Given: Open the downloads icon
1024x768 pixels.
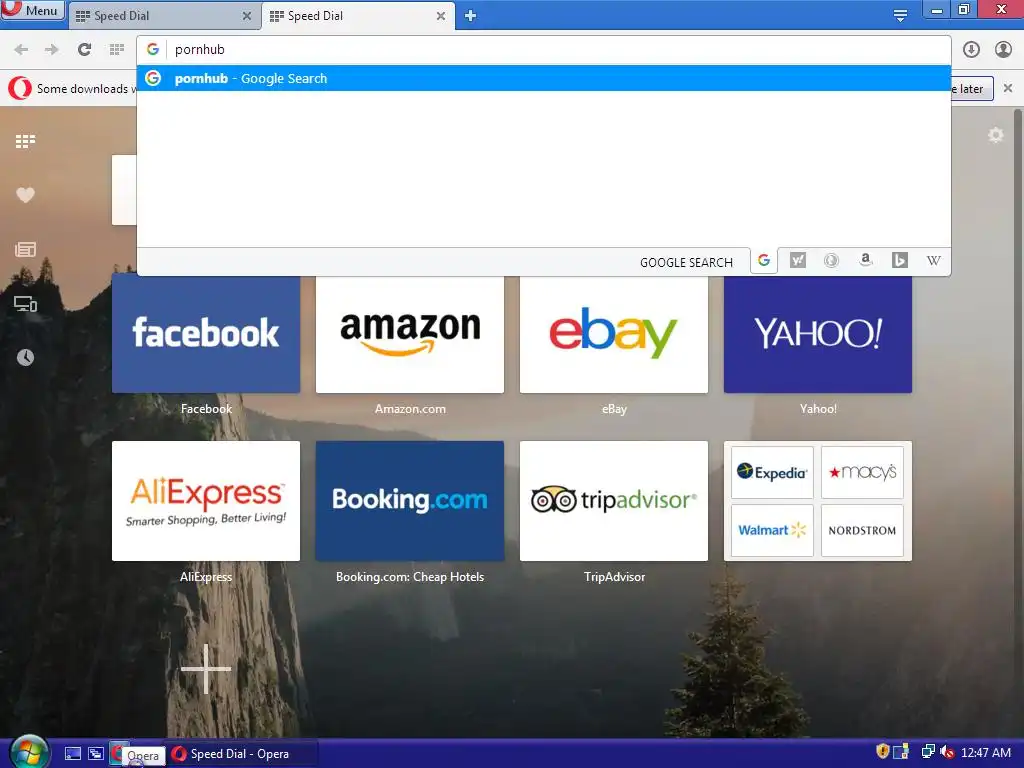Looking at the screenshot, I should [x=971, y=50].
